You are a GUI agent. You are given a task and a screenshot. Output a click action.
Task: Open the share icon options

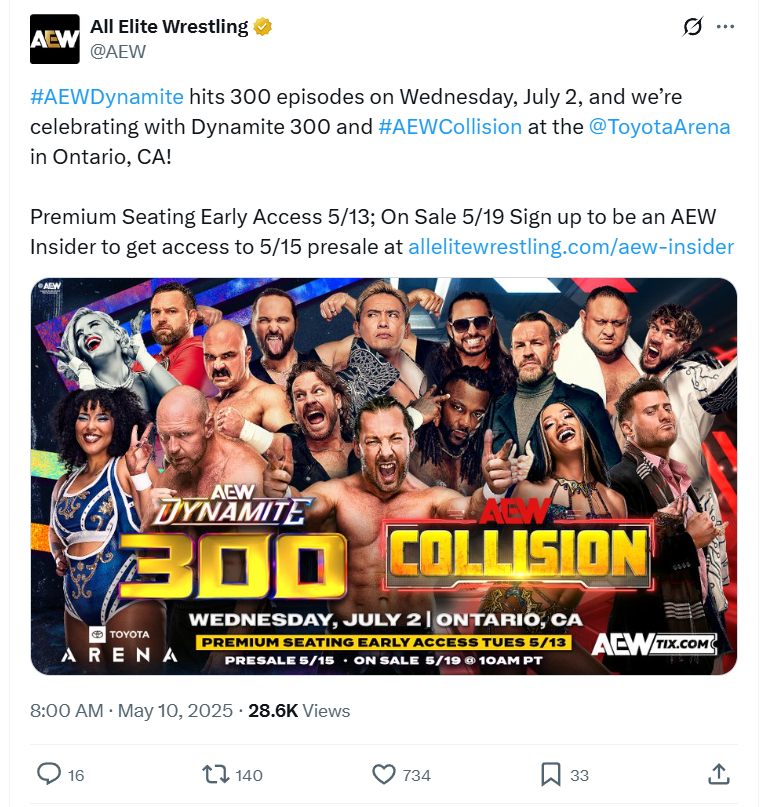click(718, 774)
